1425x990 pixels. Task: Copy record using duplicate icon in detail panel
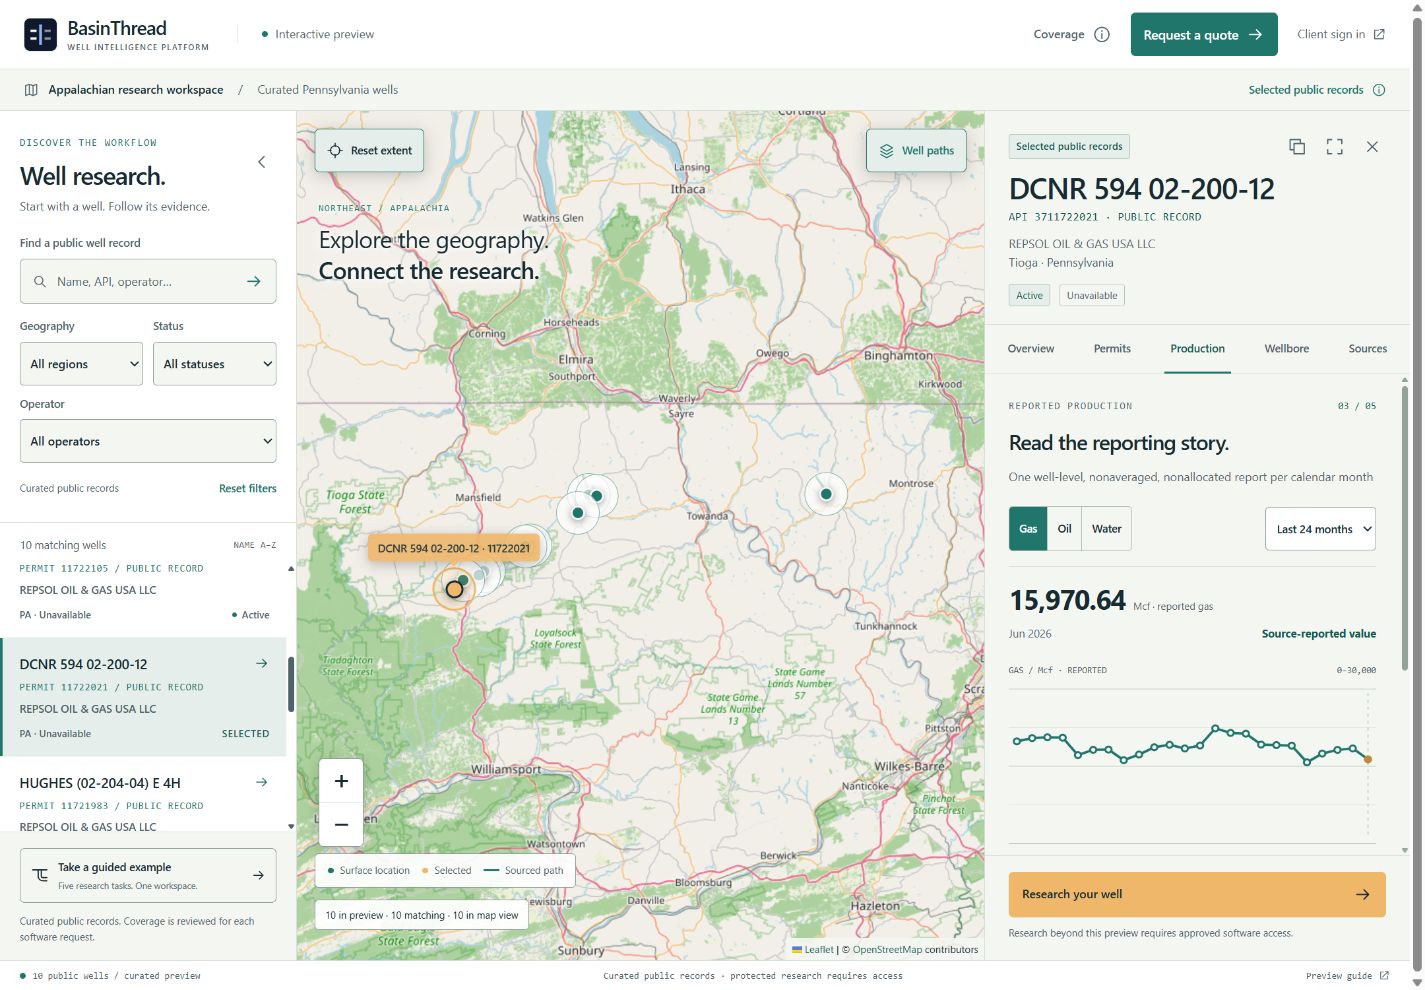(1297, 147)
